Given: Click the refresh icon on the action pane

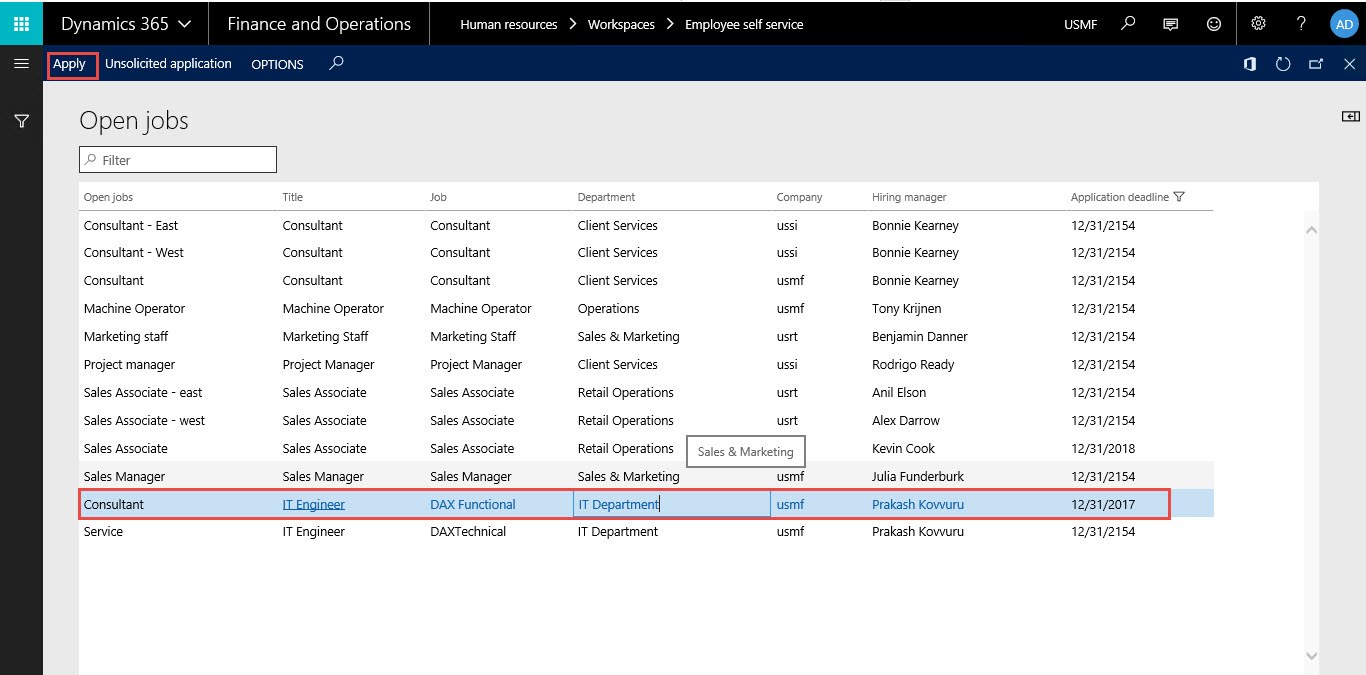Looking at the screenshot, I should (x=1283, y=63).
